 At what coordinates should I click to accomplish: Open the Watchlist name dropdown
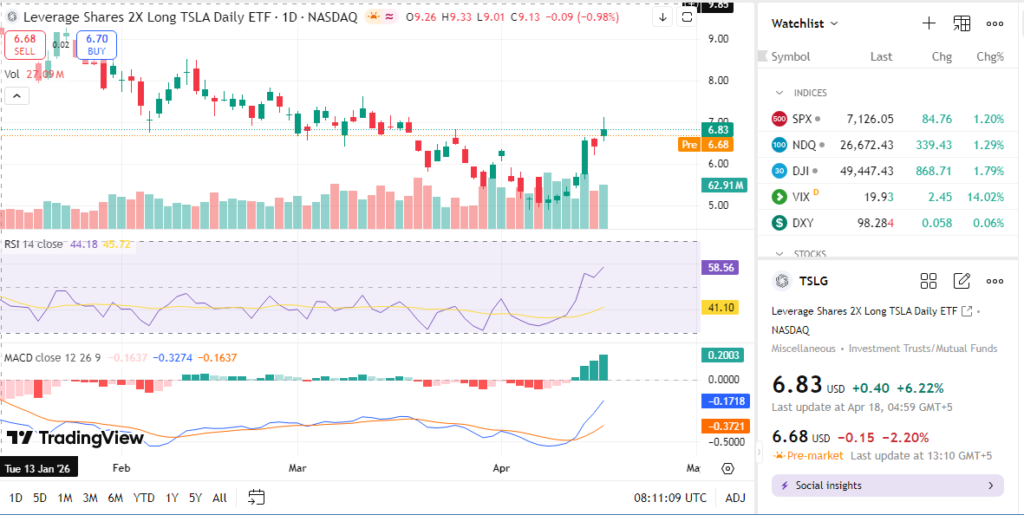click(805, 23)
